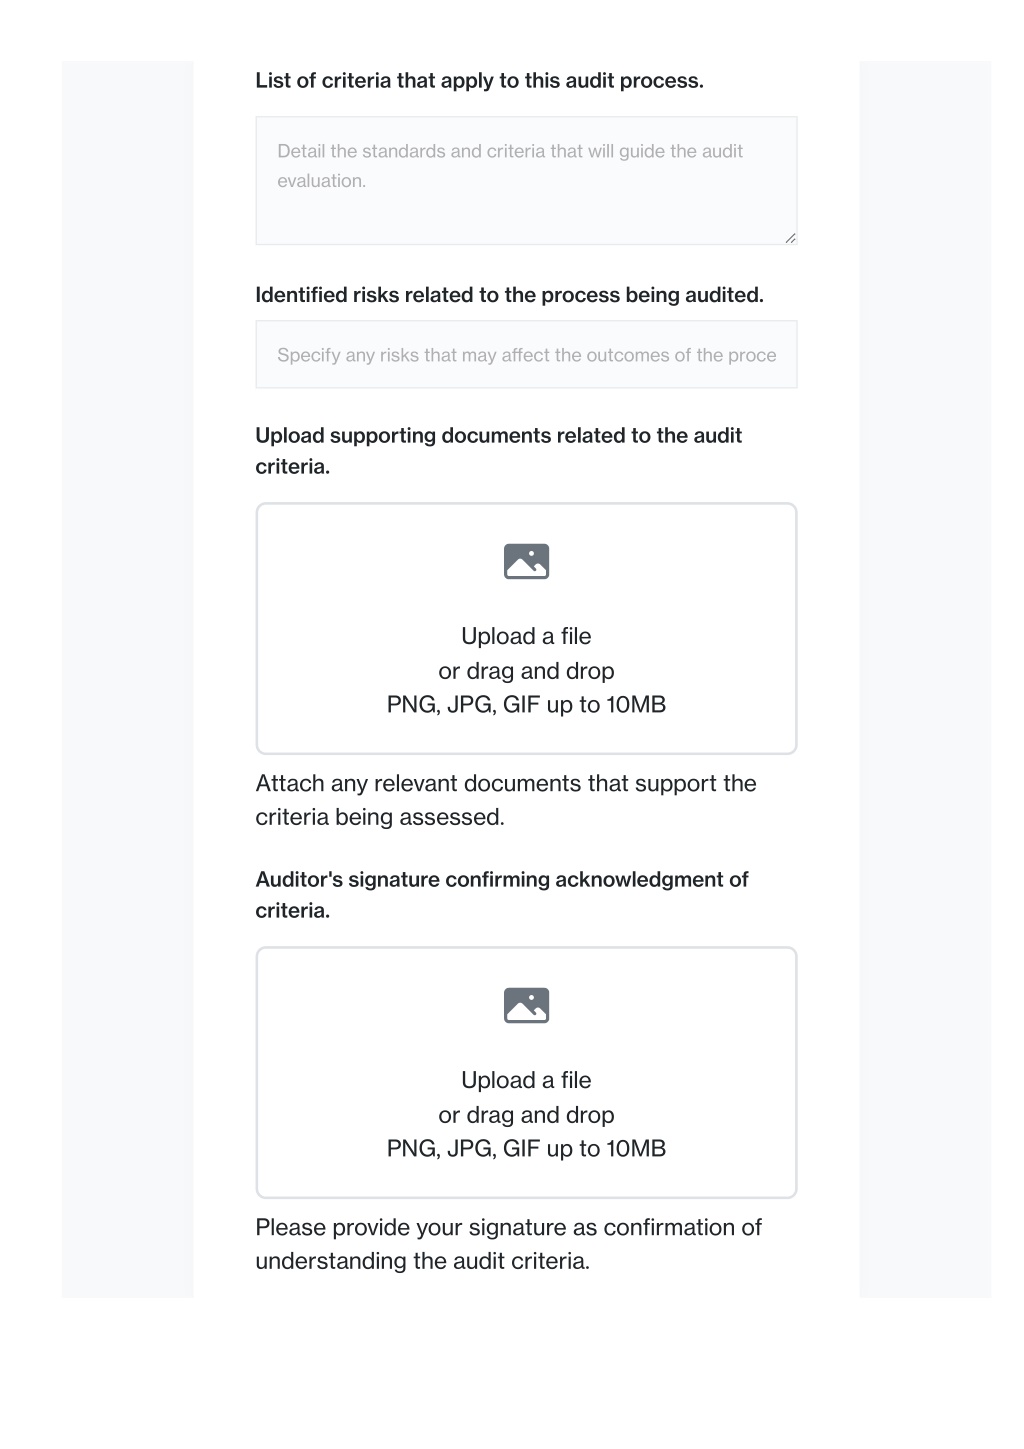This screenshot has height=1449, width=1024.
Task: Click 'List of criteria that apply' label
Action: pos(479,81)
